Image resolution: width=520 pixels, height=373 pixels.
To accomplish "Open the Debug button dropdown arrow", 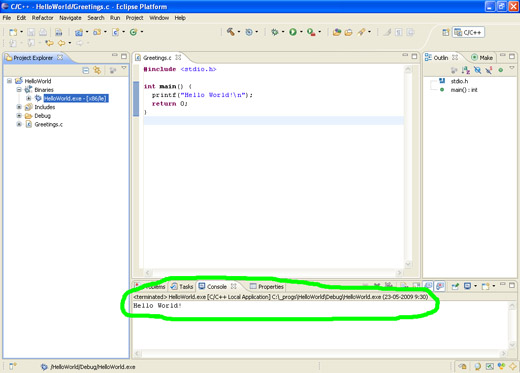I will (x=283, y=32).
